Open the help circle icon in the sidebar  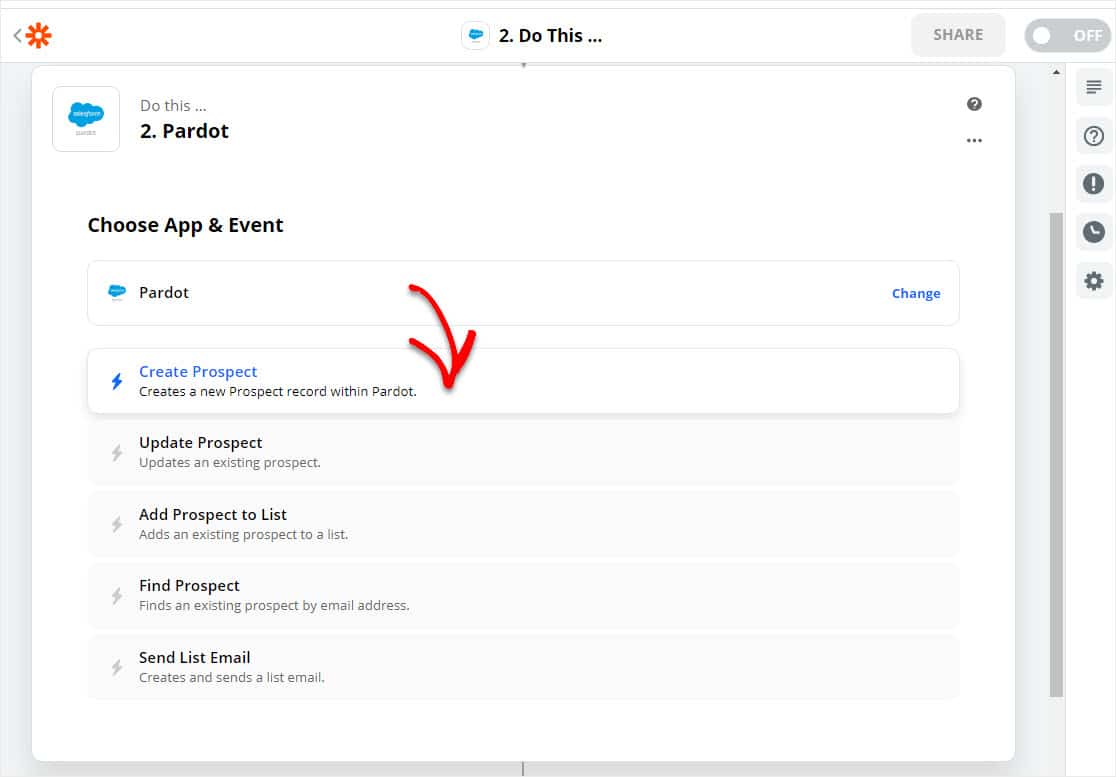click(x=1093, y=136)
